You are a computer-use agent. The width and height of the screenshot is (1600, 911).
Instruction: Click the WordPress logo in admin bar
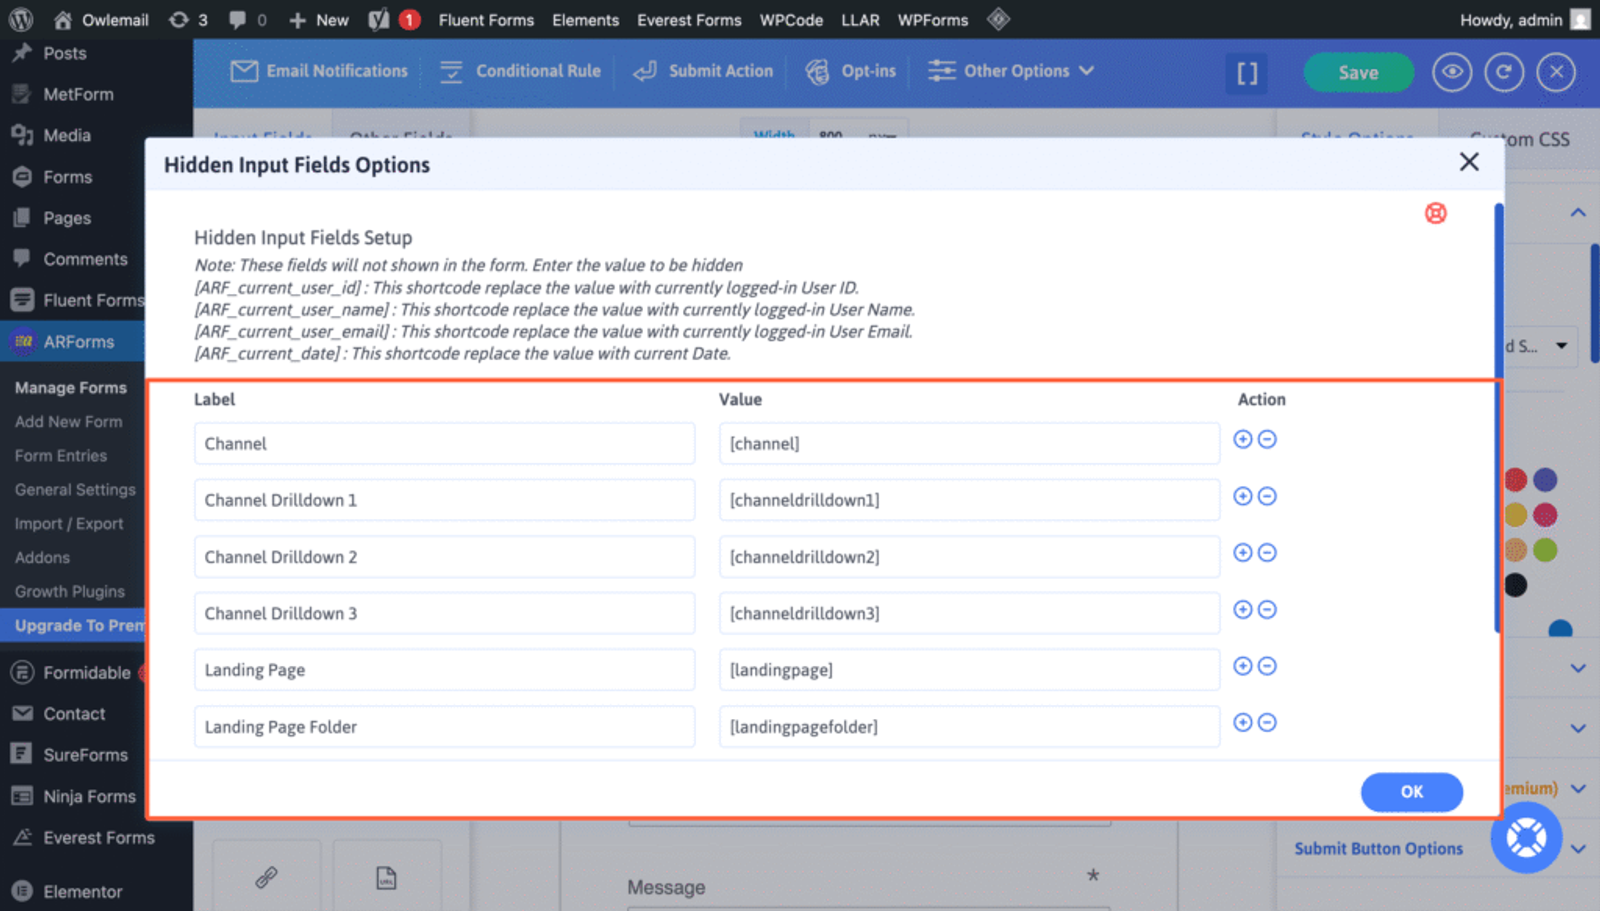(x=21, y=19)
